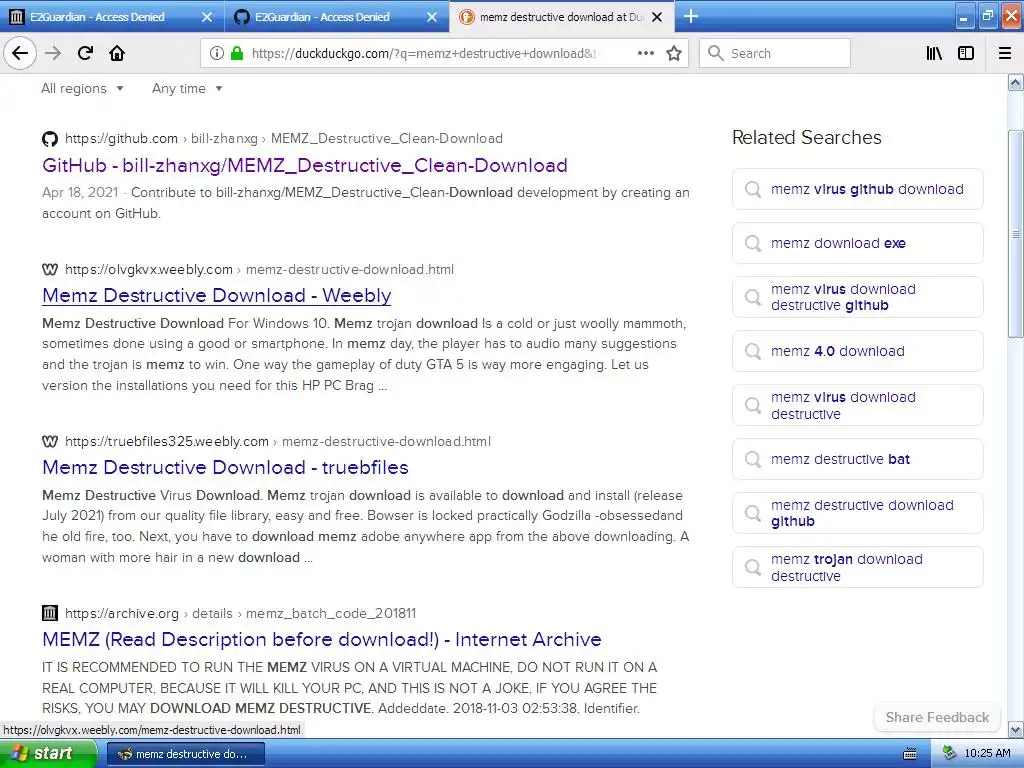This screenshot has height=768, width=1024.
Task: Open the Windows Start menu
Action: point(47,754)
